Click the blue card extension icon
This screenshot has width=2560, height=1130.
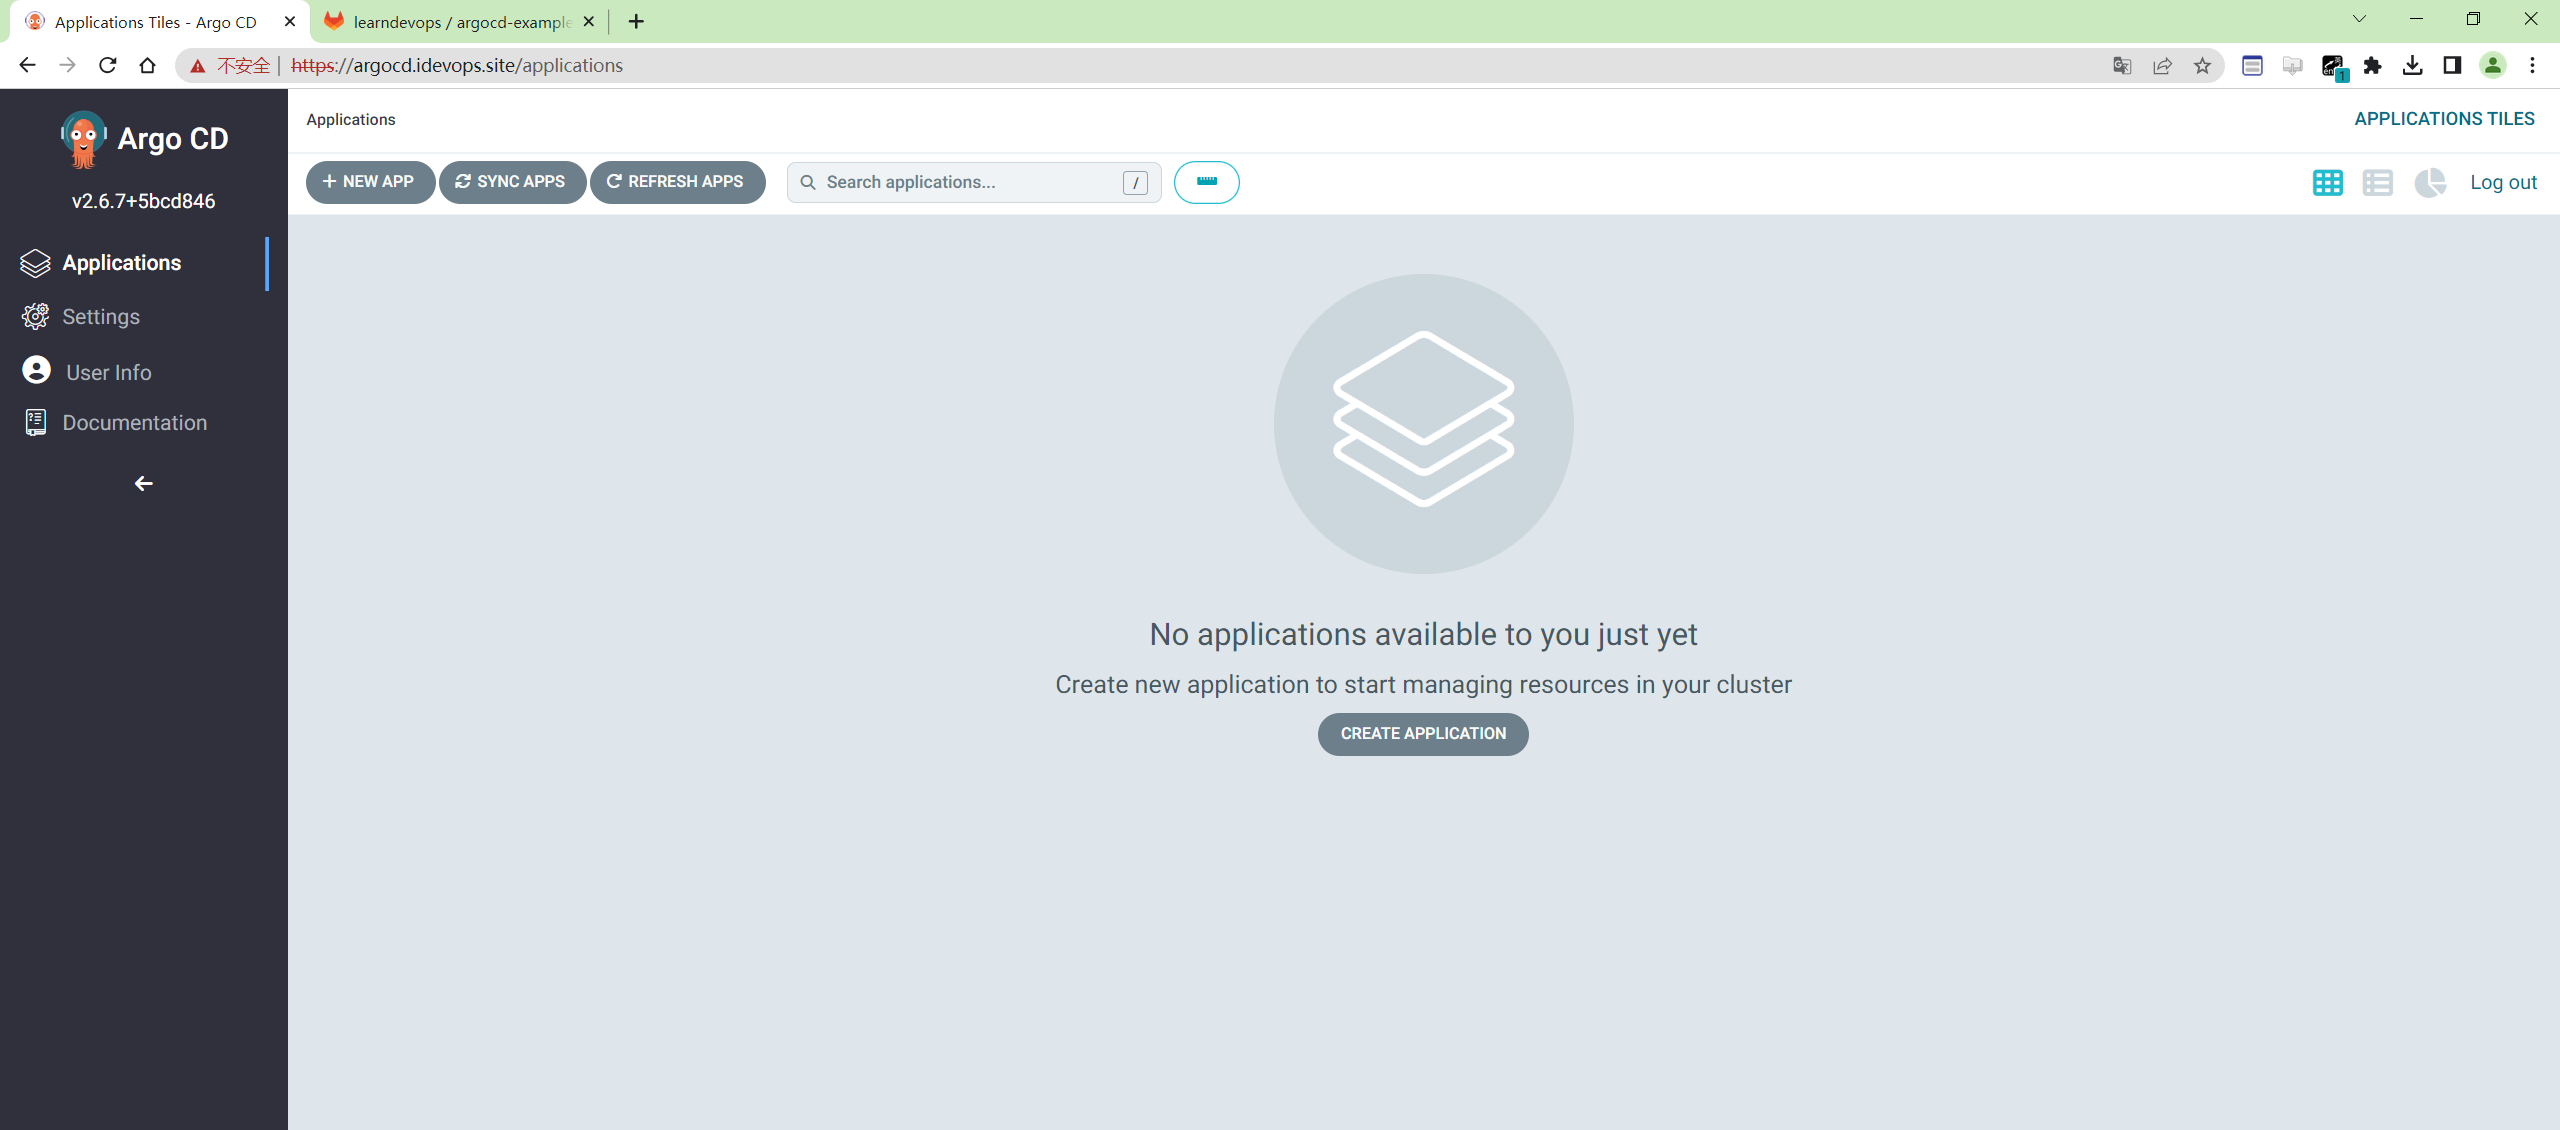2252,66
